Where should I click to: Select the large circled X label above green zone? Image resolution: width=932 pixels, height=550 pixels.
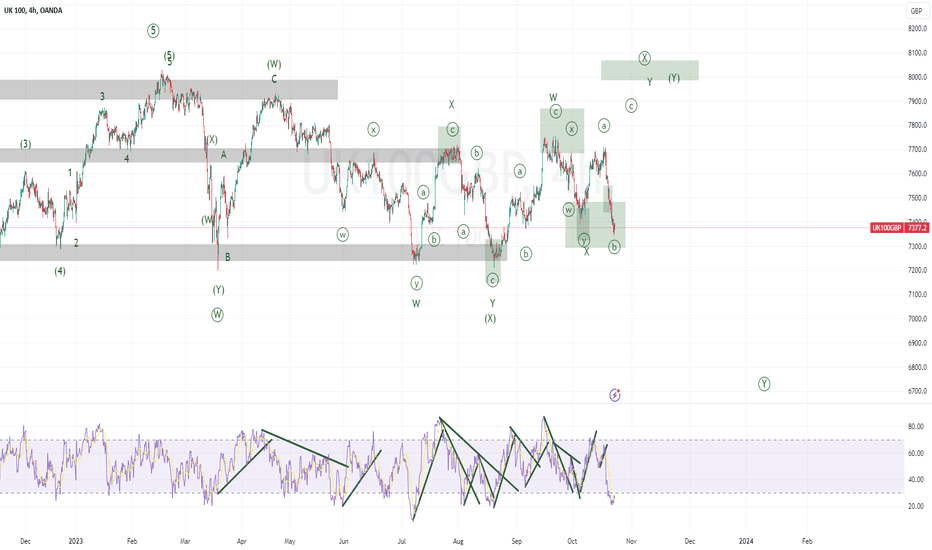coord(645,58)
